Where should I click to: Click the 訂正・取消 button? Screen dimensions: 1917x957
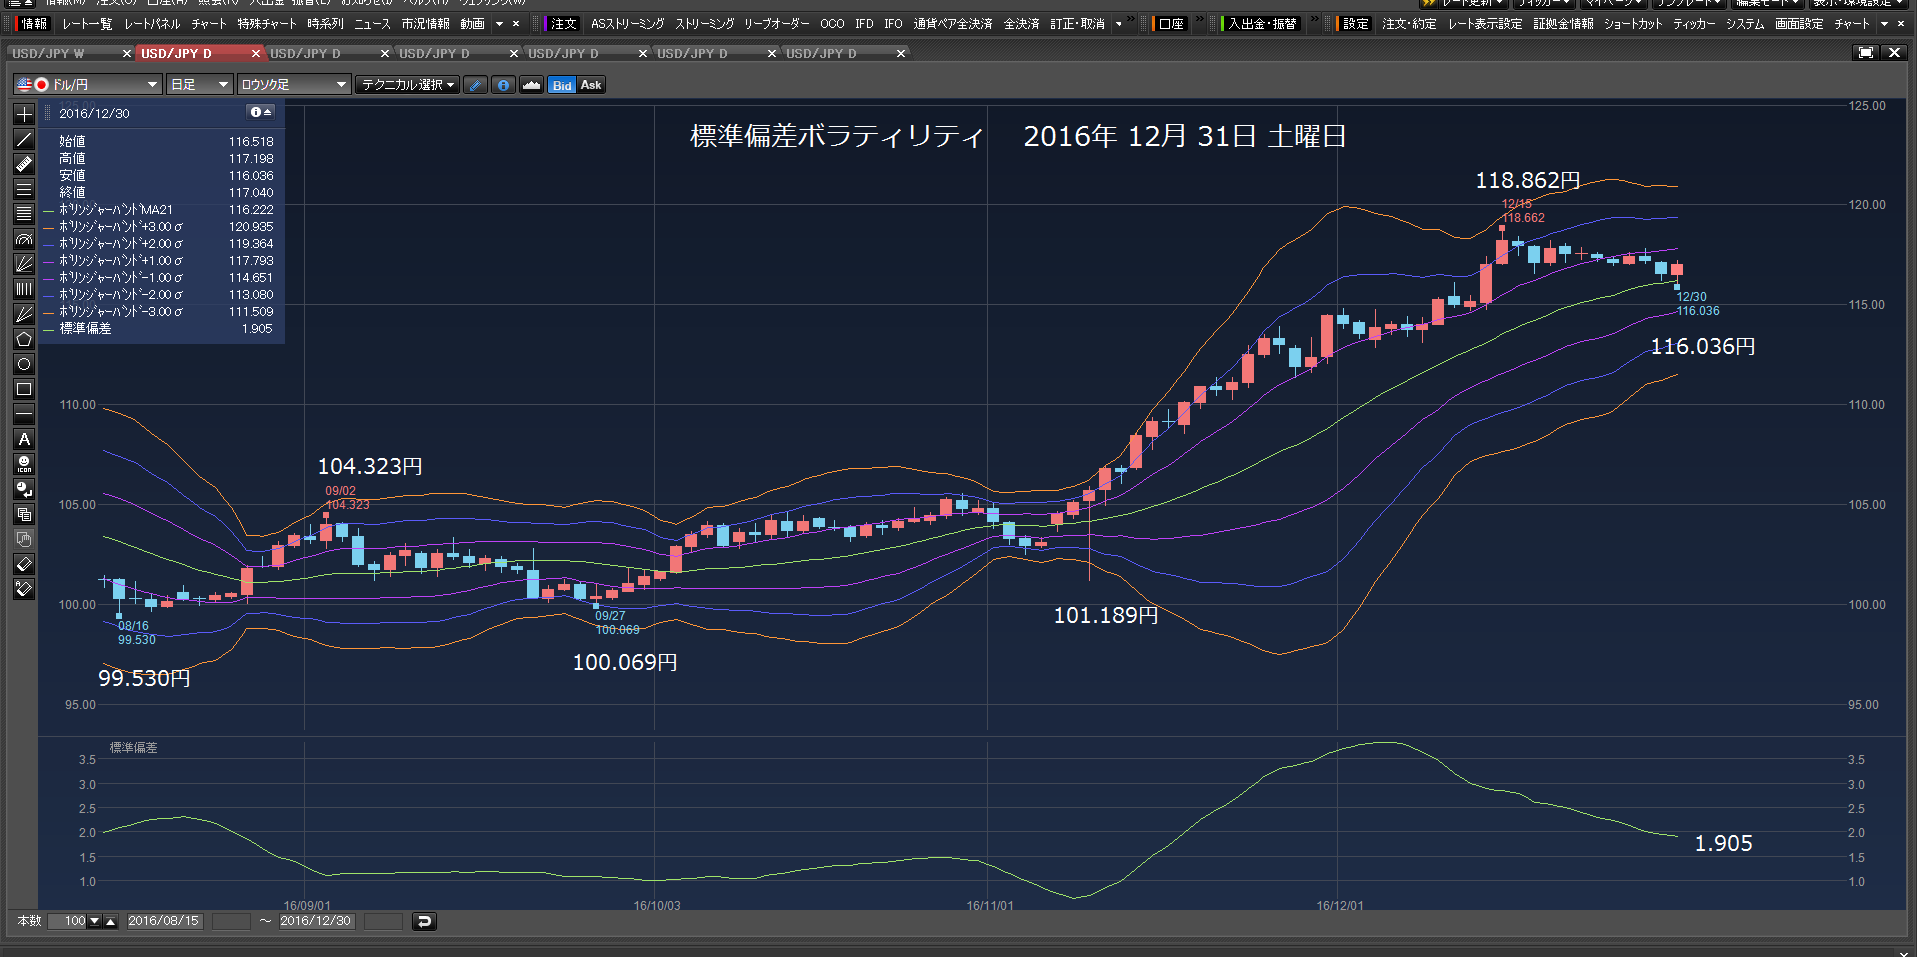point(1077,24)
